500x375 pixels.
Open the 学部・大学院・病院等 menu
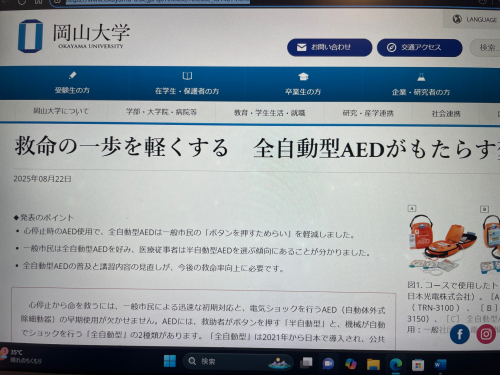point(161,112)
